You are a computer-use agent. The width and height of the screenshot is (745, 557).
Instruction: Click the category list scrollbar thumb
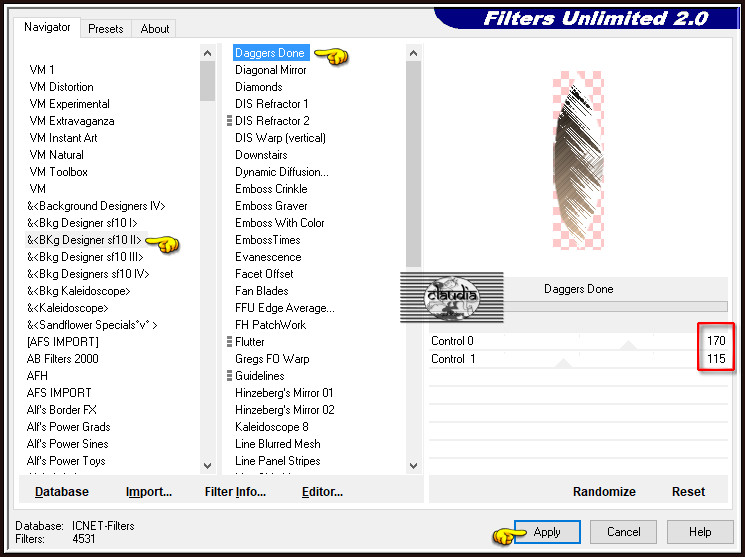208,81
